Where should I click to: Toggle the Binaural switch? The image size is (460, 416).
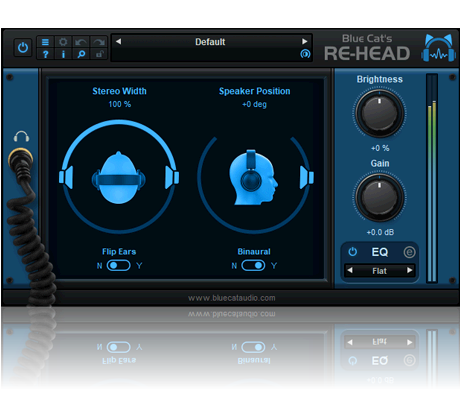coord(253,265)
